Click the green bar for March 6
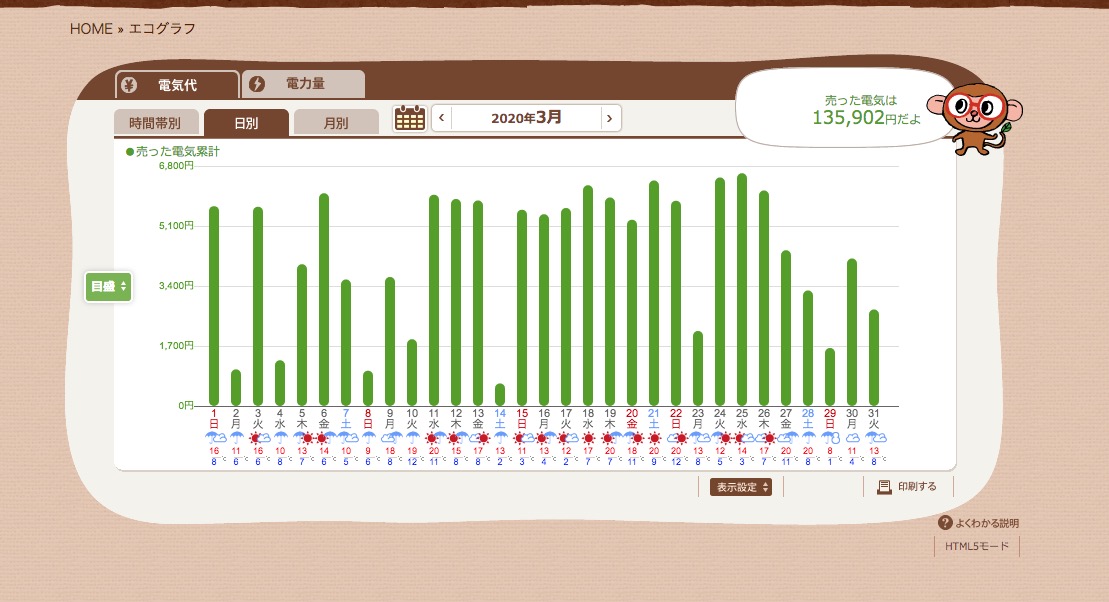 click(324, 300)
